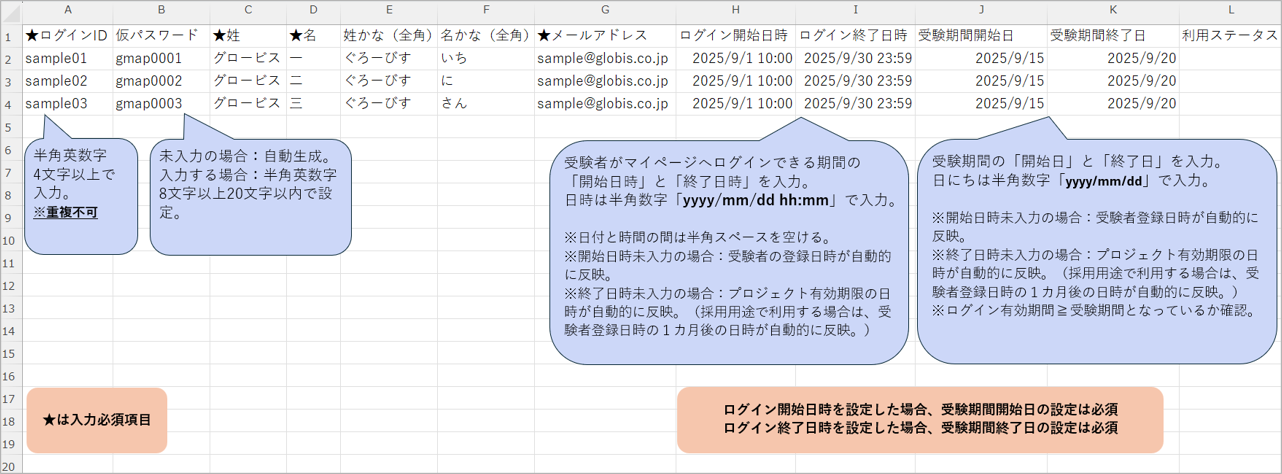Image resolution: width=1282 pixels, height=474 pixels.
Task: Click the 利用ステータス header cell
Action: (1229, 35)
